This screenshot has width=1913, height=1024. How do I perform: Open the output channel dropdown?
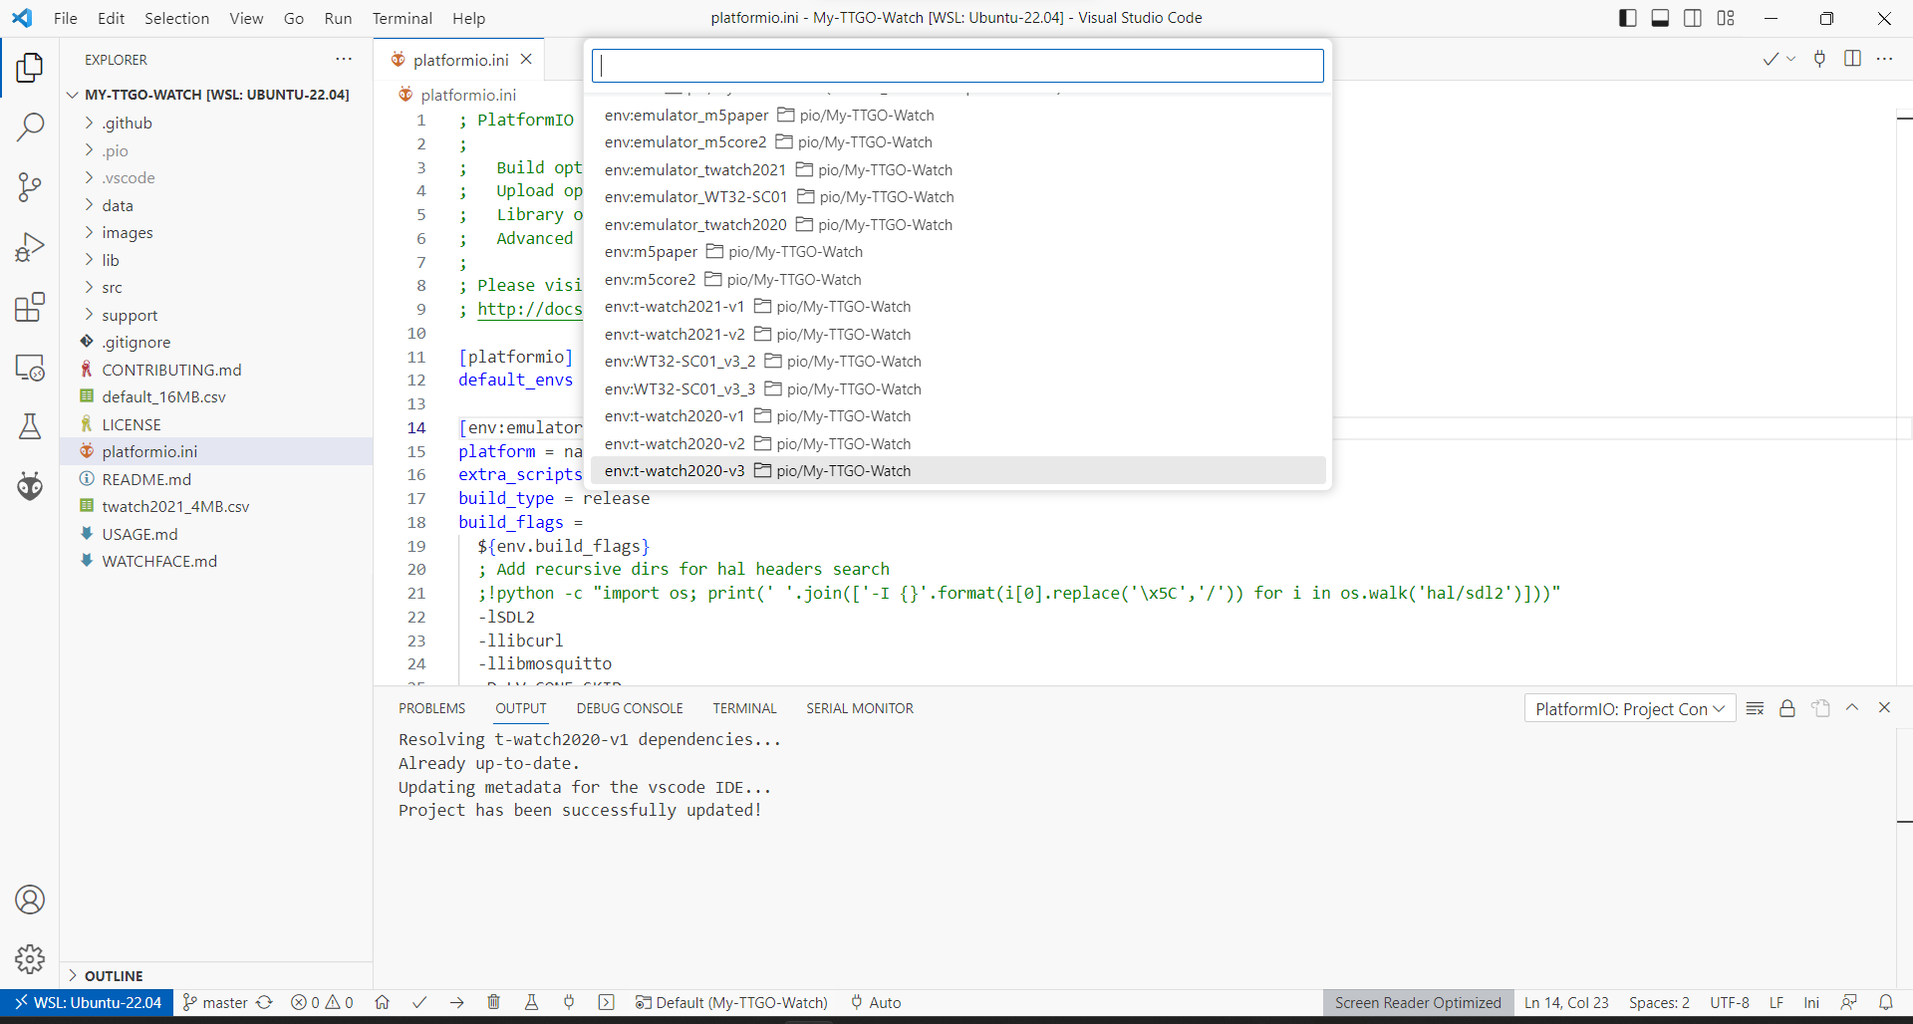(x=1629, y=709)
